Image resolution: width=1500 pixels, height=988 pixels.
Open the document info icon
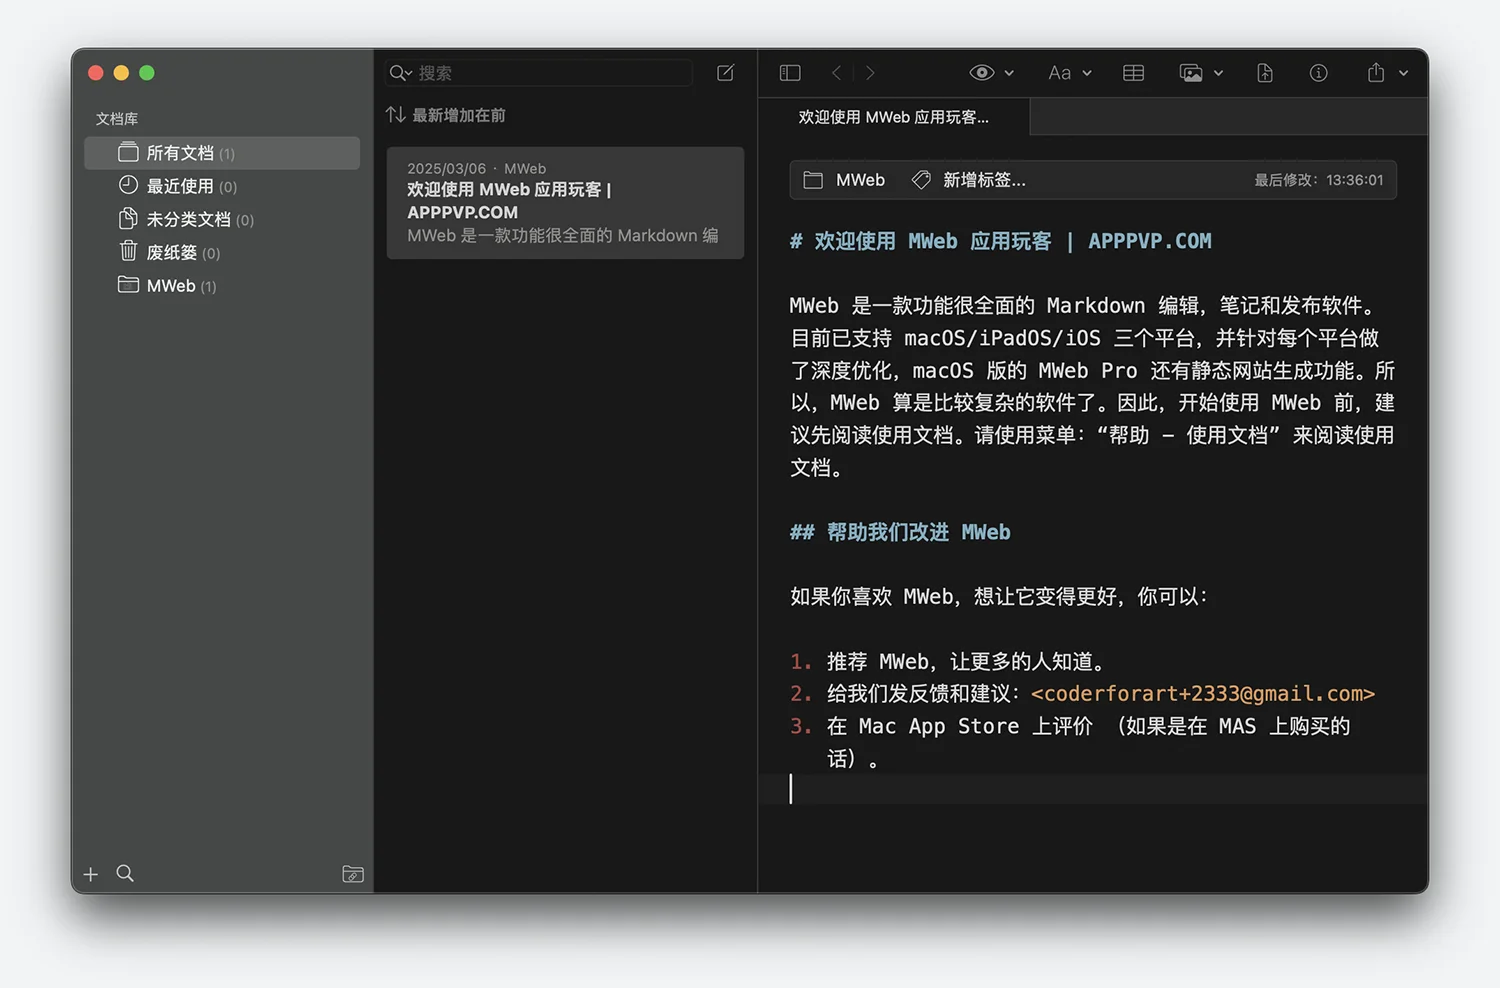click(x=1319, y=73)
